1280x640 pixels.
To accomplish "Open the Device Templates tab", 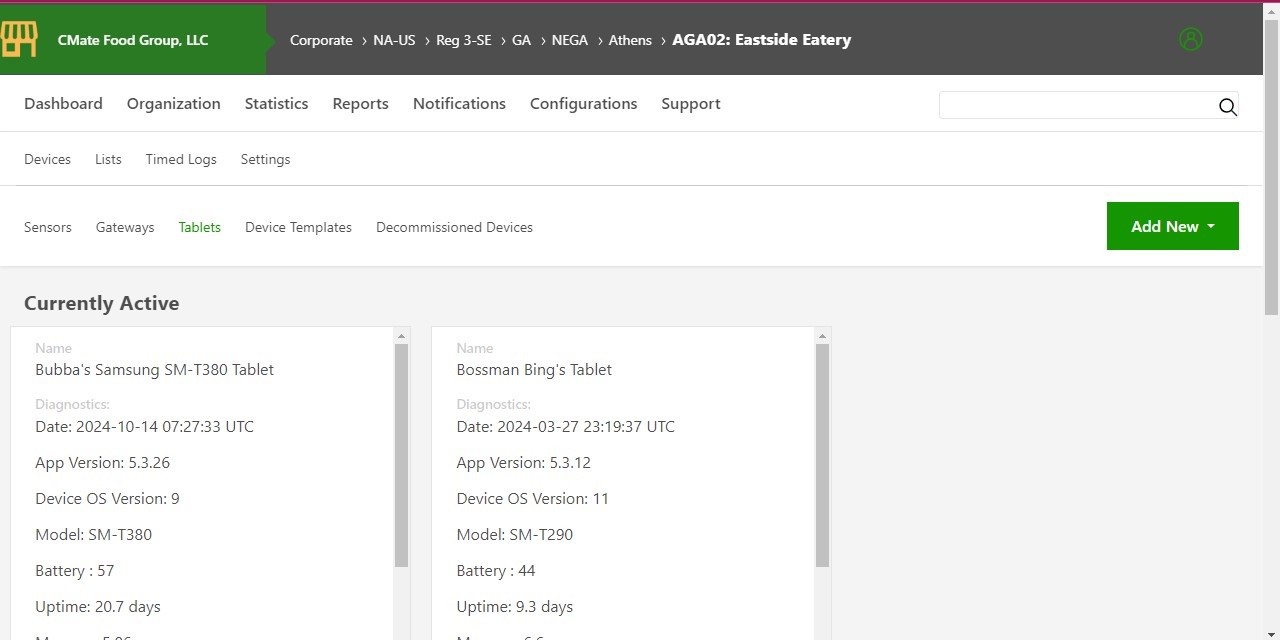I will [298, 228].
